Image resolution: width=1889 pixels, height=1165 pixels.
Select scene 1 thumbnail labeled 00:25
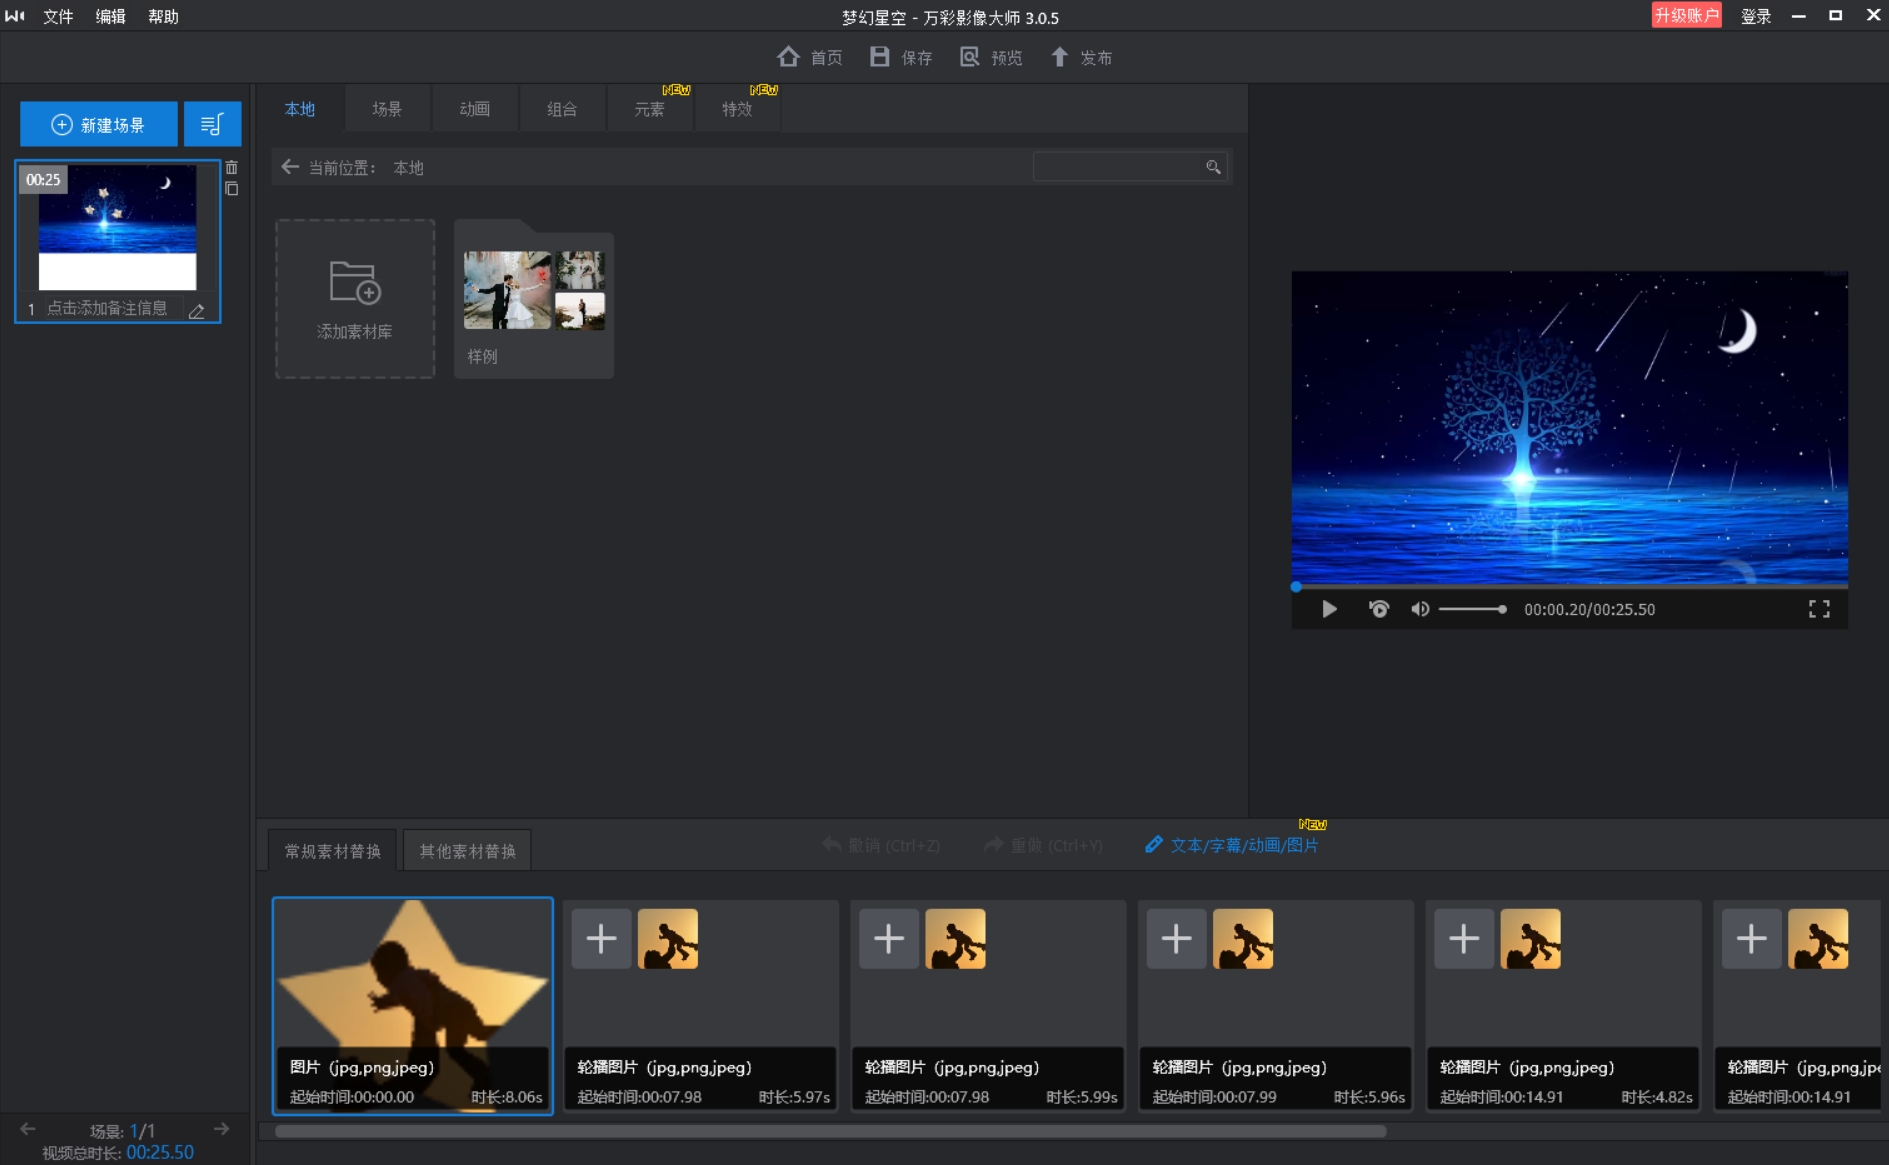pos(117,228)
